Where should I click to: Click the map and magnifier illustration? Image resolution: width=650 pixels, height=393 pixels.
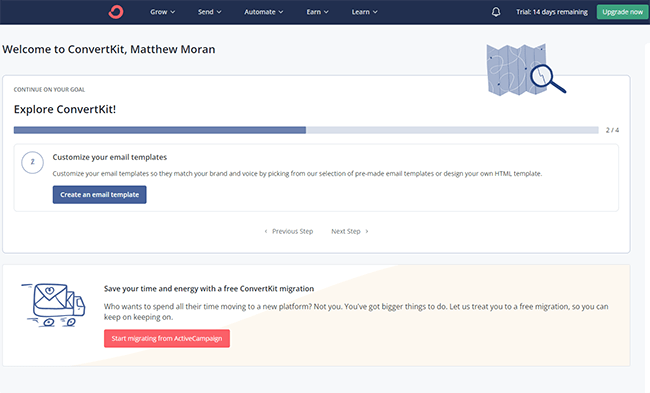526,70
